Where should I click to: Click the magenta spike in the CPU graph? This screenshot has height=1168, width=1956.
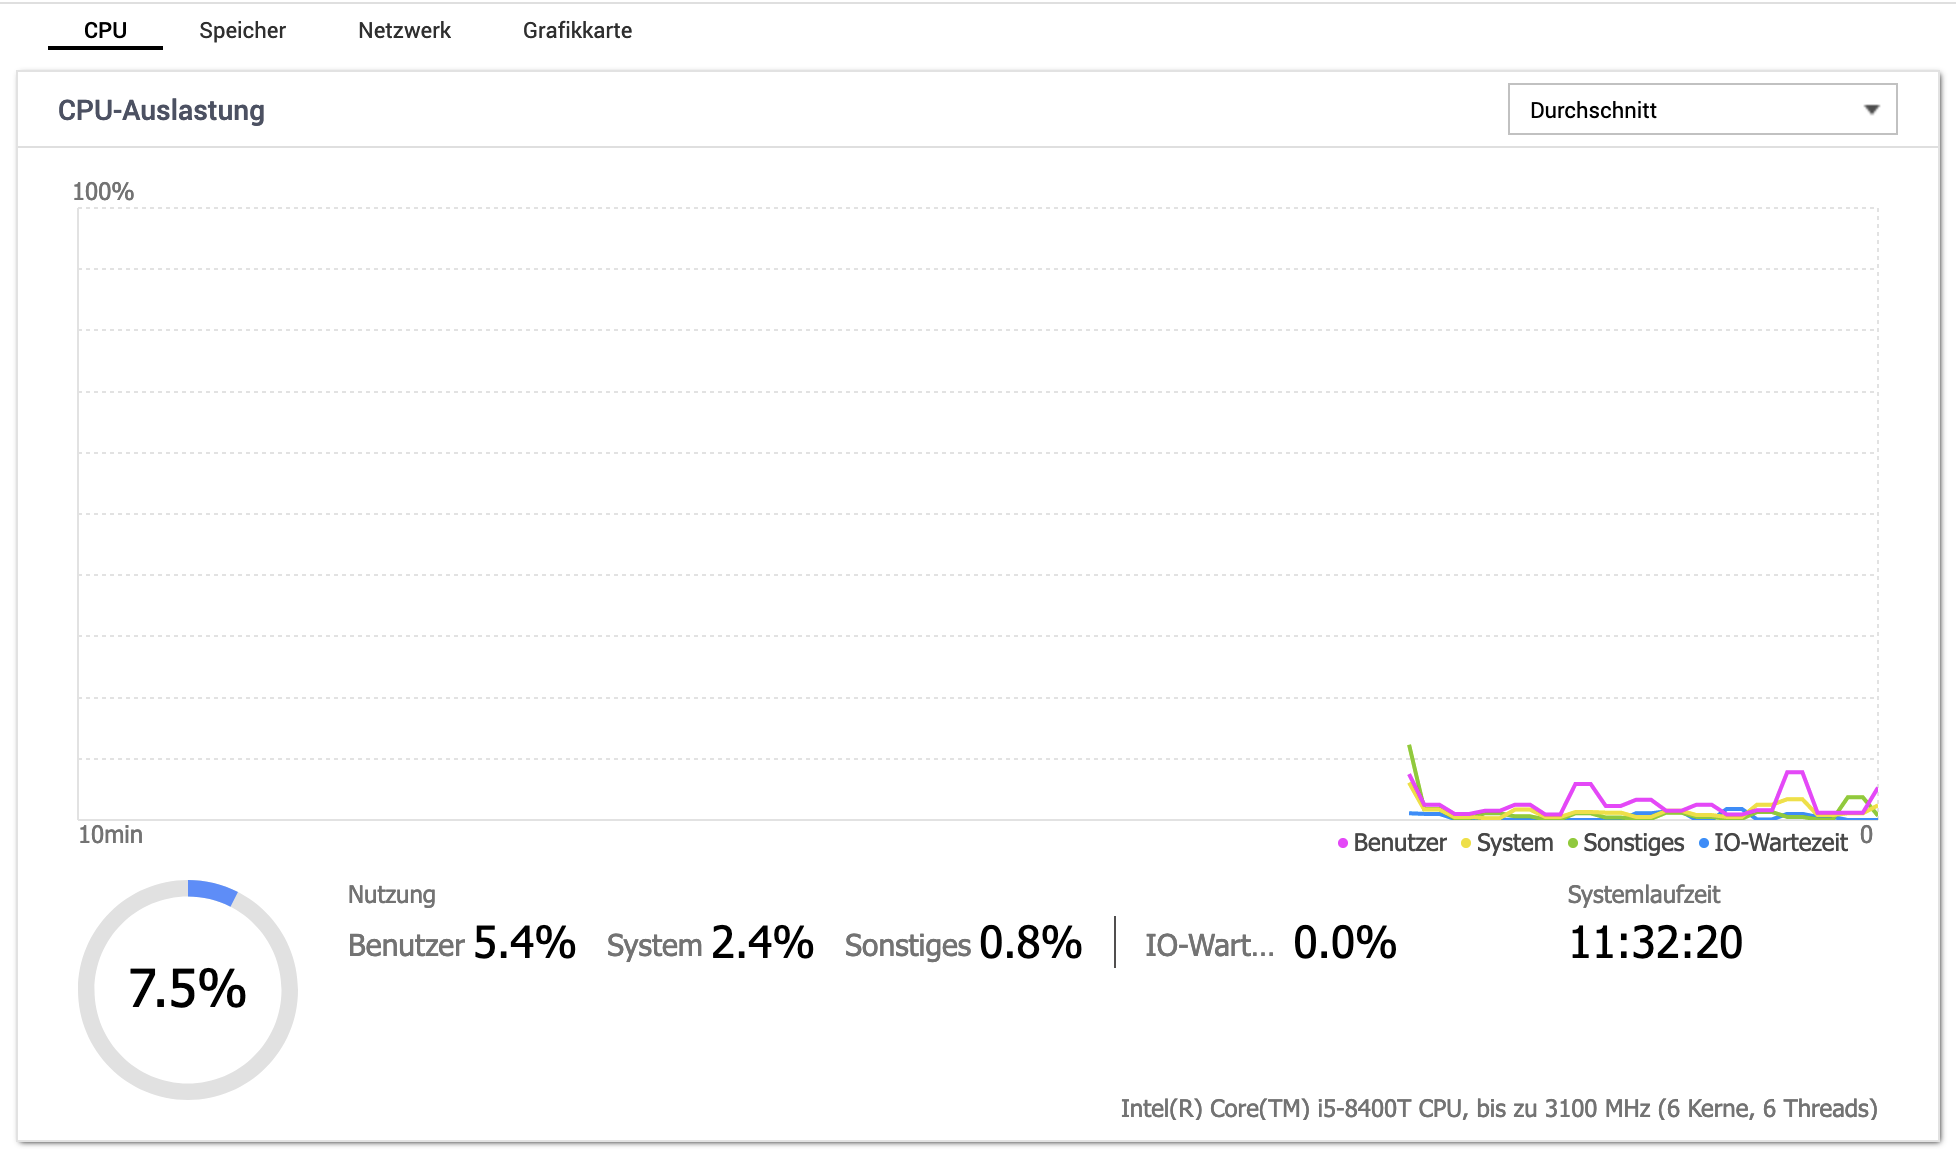click(x=1794, y=775)
